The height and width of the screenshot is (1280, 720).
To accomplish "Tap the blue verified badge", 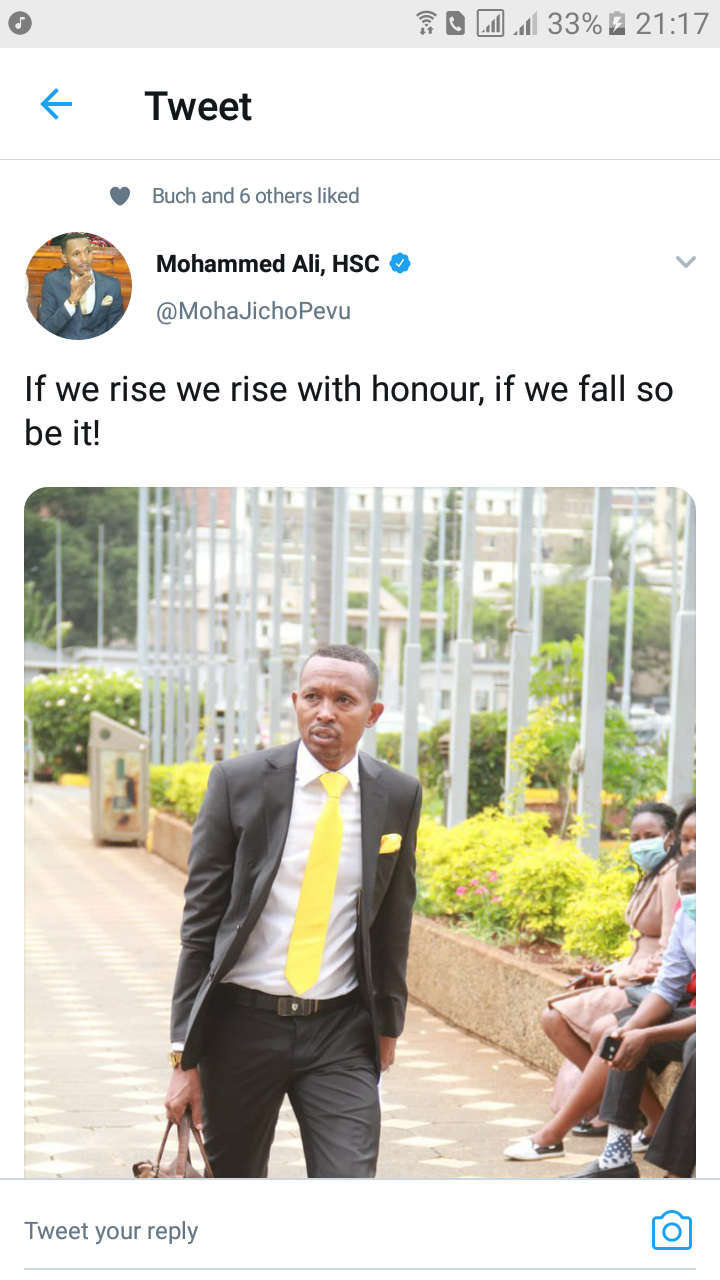I will [400, 264].
